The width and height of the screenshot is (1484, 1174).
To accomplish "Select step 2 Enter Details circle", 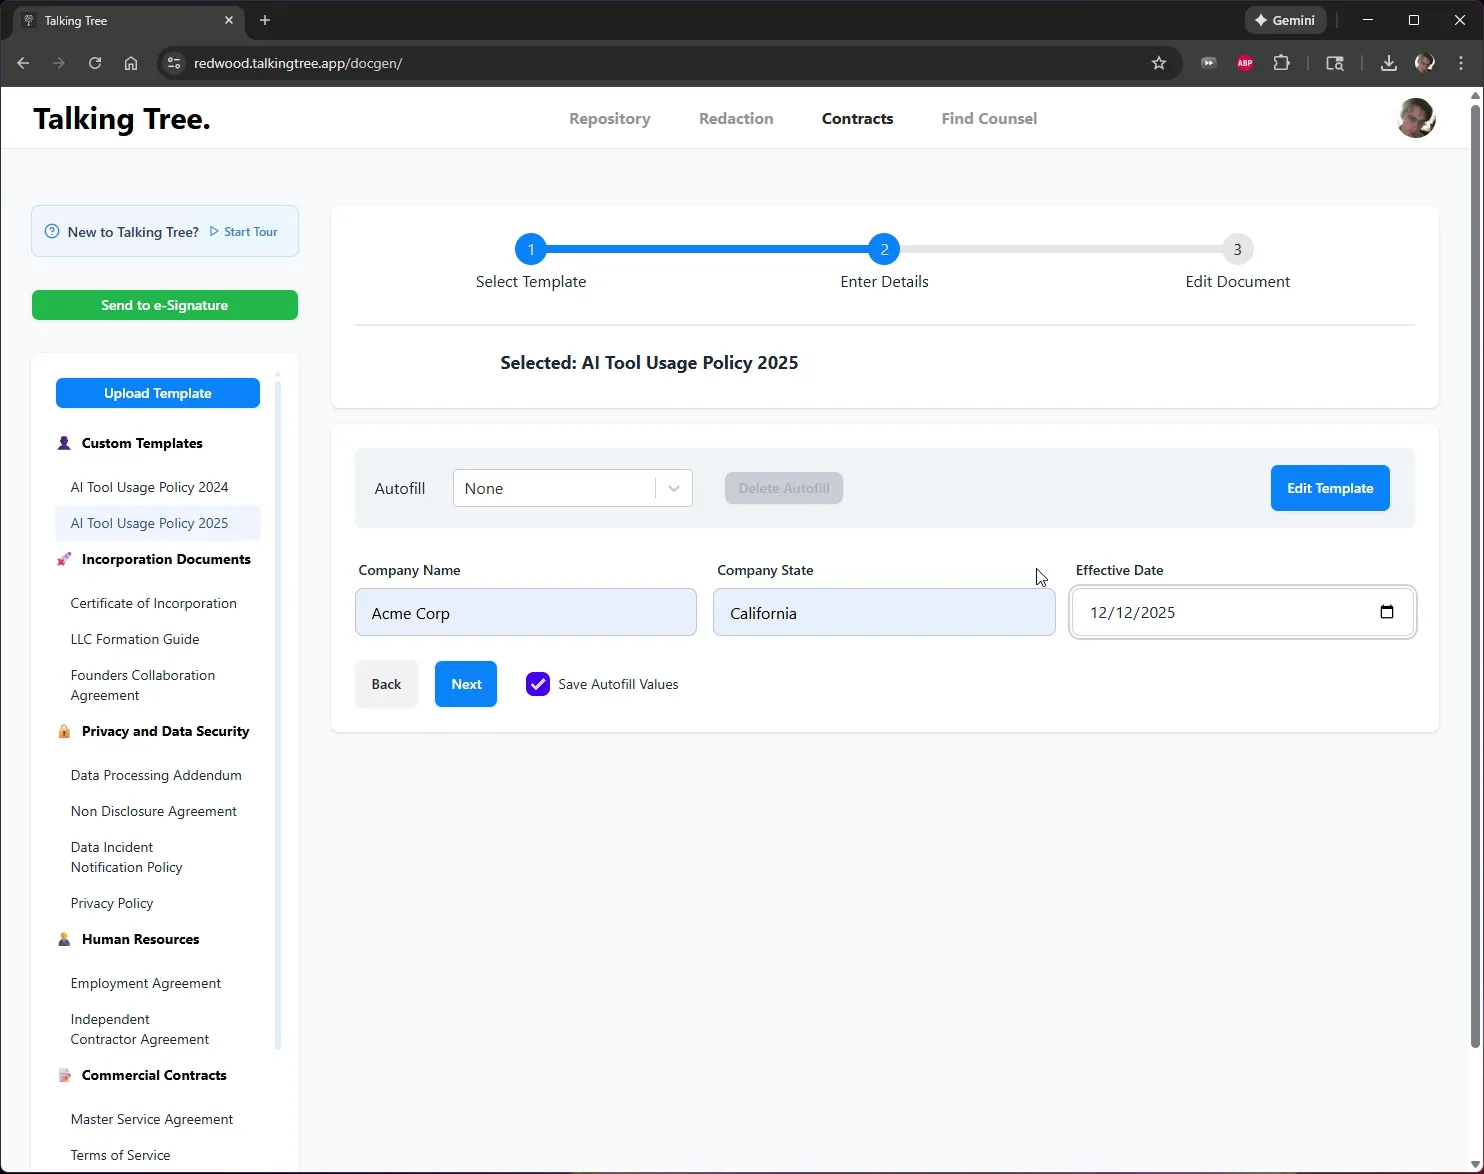I will (884, 249).
